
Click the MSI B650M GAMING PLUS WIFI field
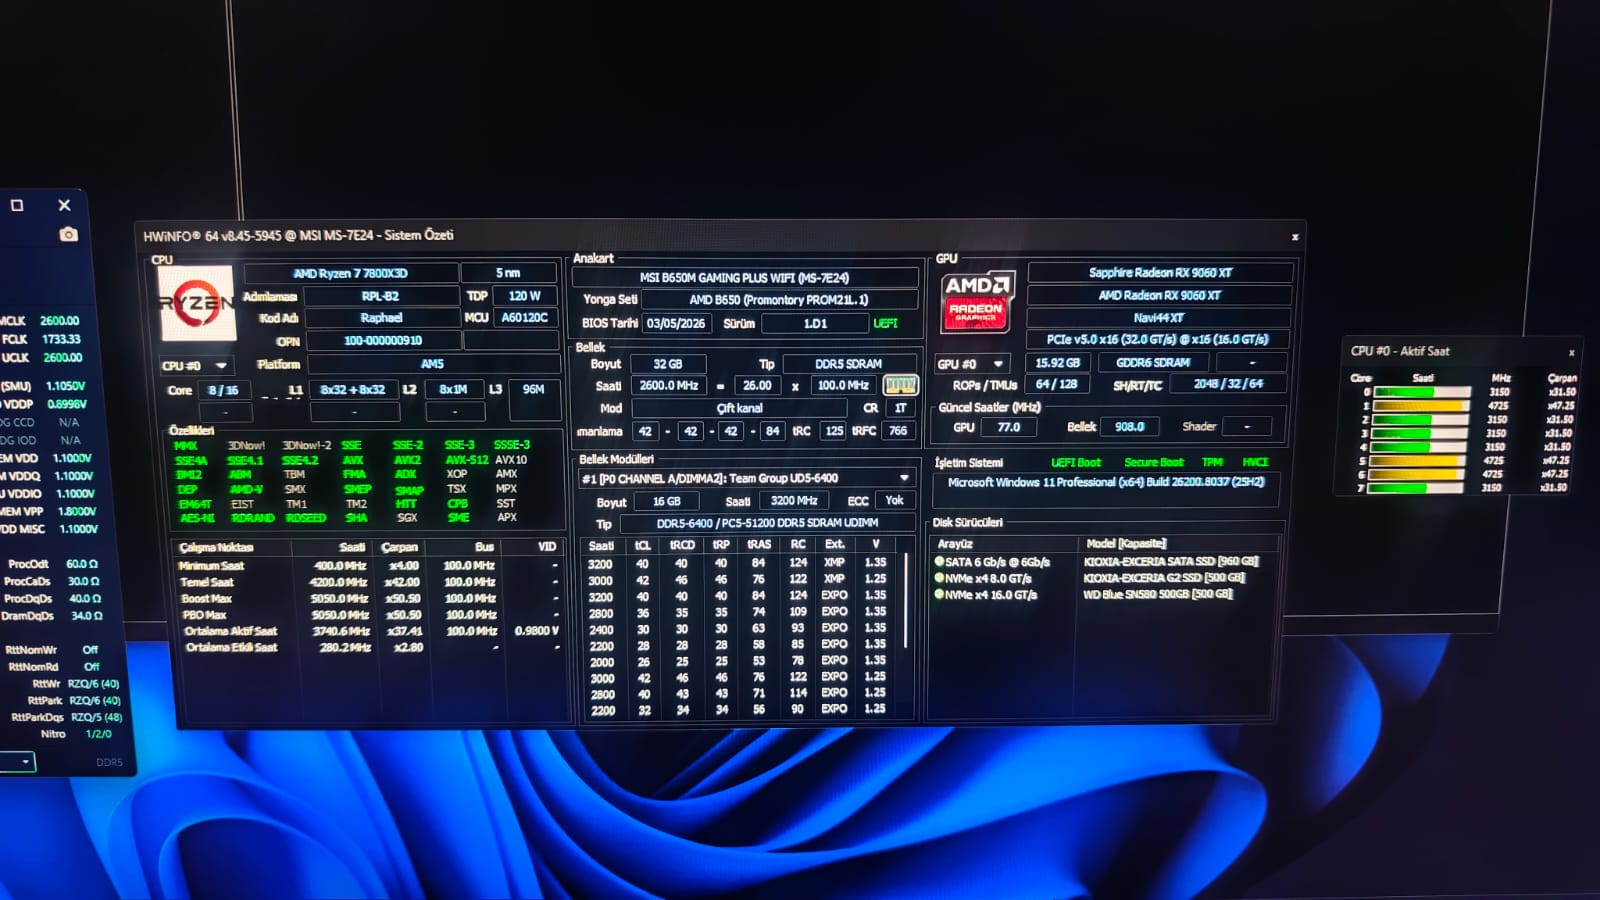(x=744, y=278)
